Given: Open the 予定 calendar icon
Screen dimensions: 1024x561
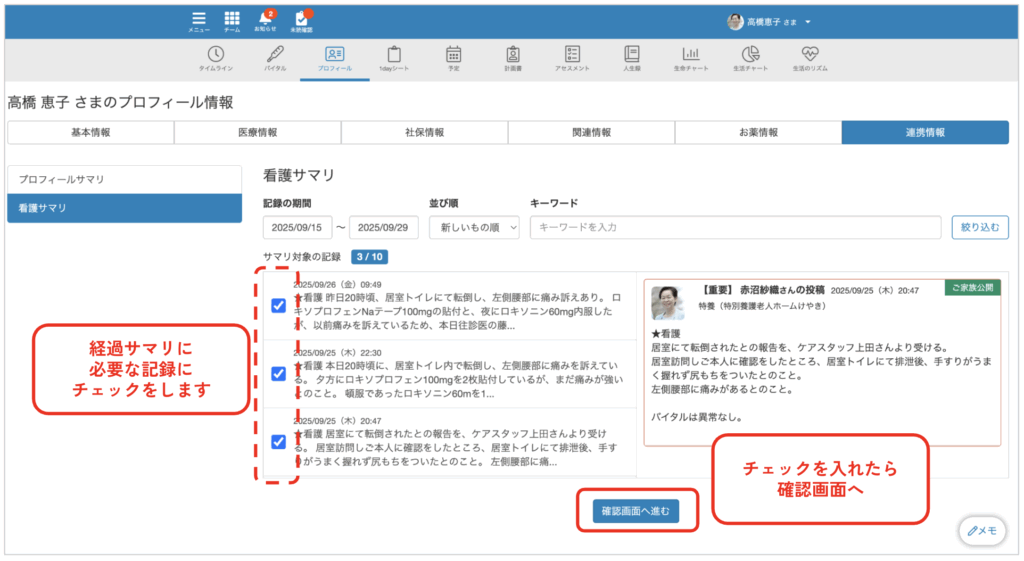Looking at the screenshot, I should (x=453, y=57).
